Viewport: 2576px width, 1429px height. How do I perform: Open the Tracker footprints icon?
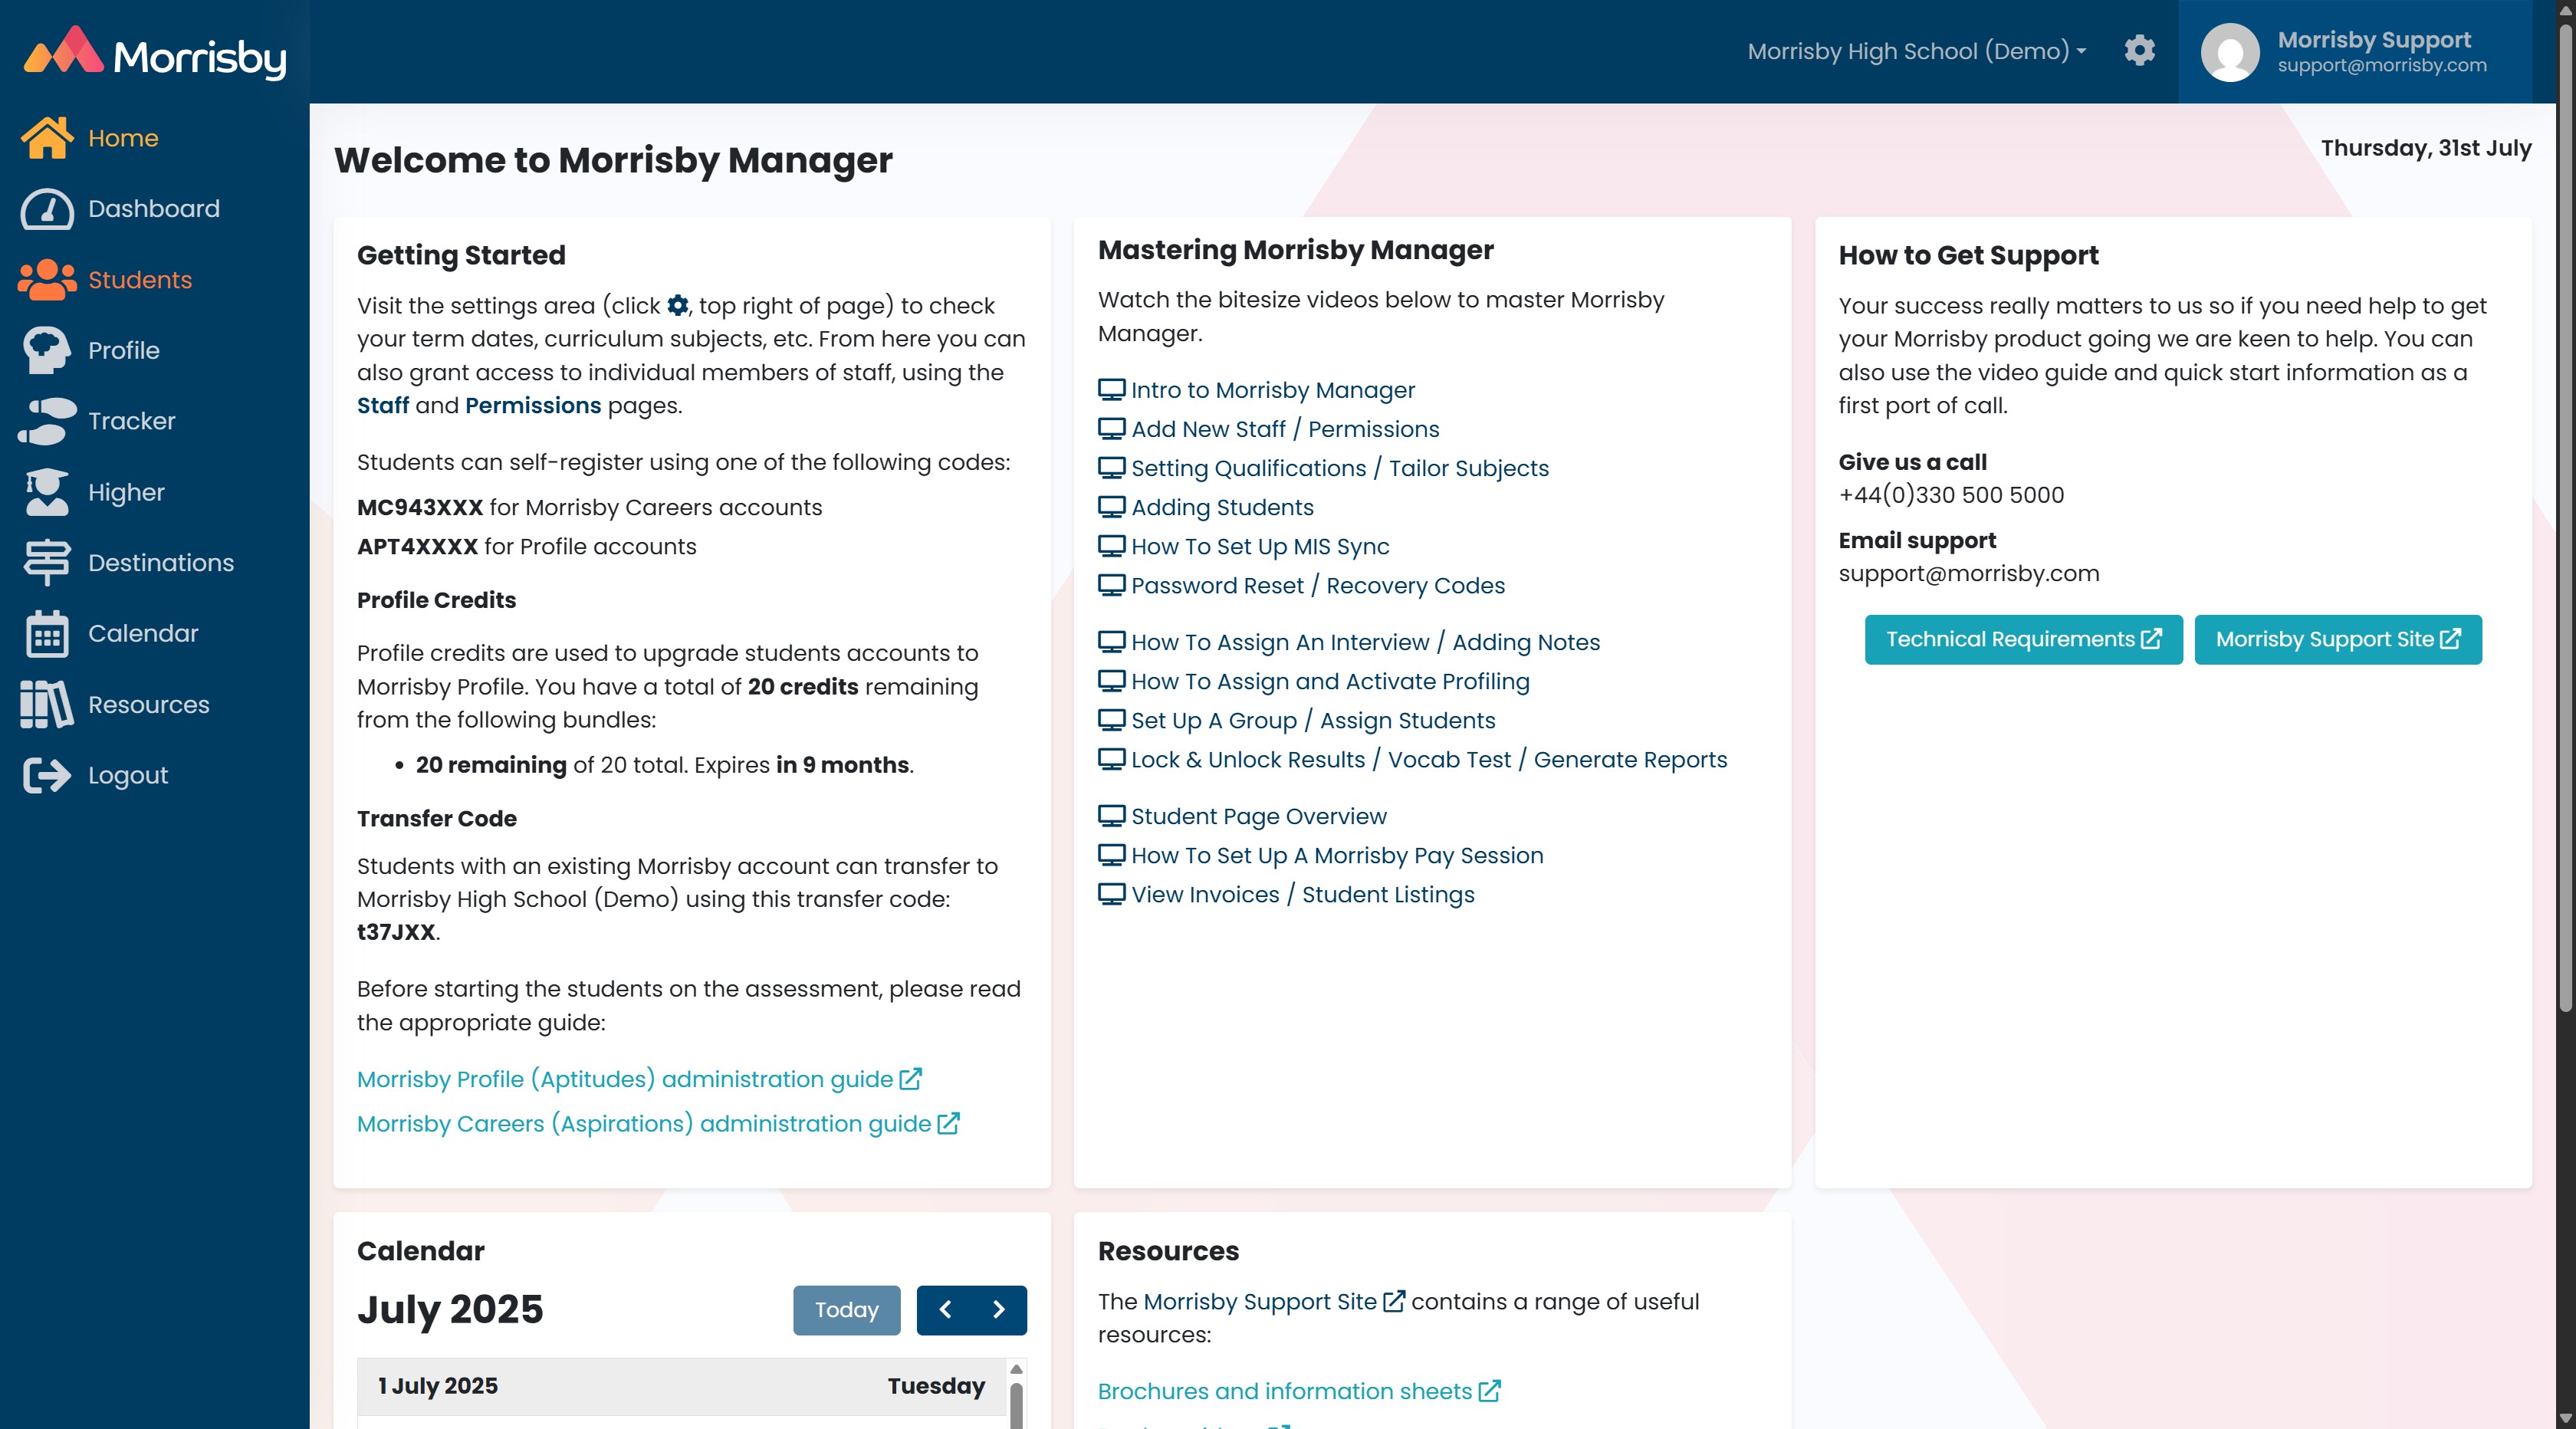(47, 421)
